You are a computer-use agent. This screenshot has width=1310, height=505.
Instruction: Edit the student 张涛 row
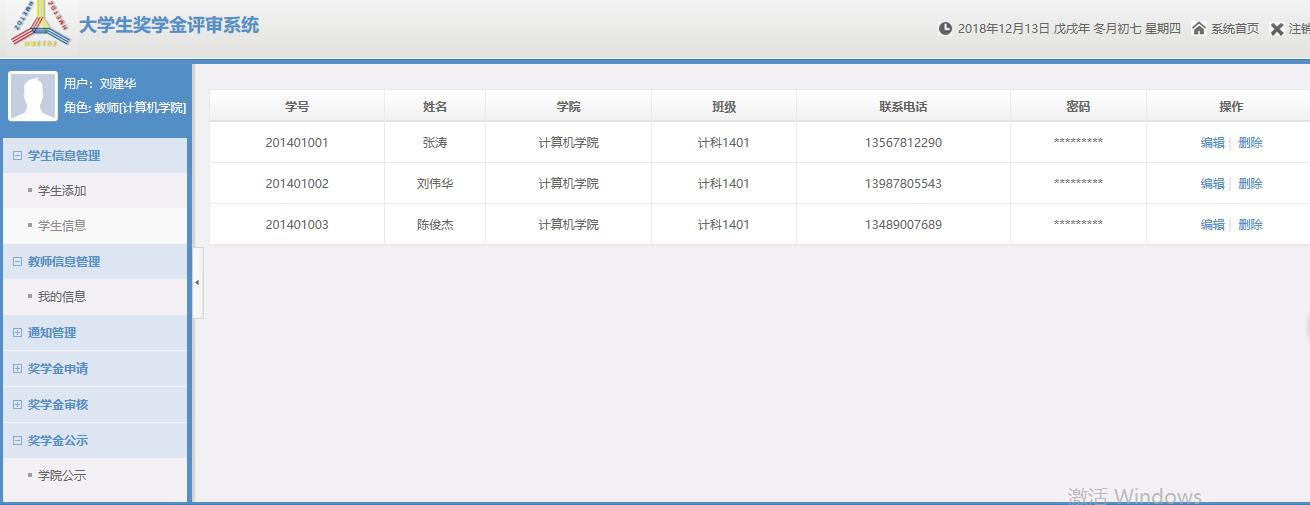(x=1212, y=142)
